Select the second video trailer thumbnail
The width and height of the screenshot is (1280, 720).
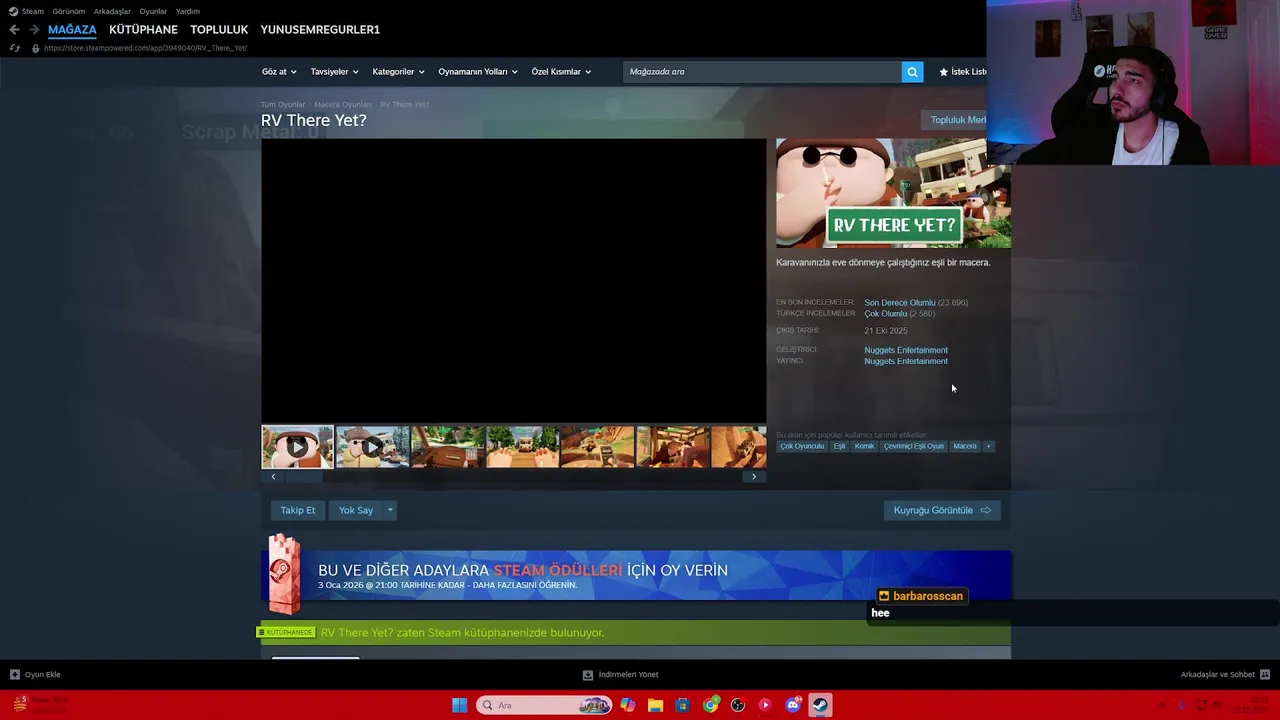point(372,447)
